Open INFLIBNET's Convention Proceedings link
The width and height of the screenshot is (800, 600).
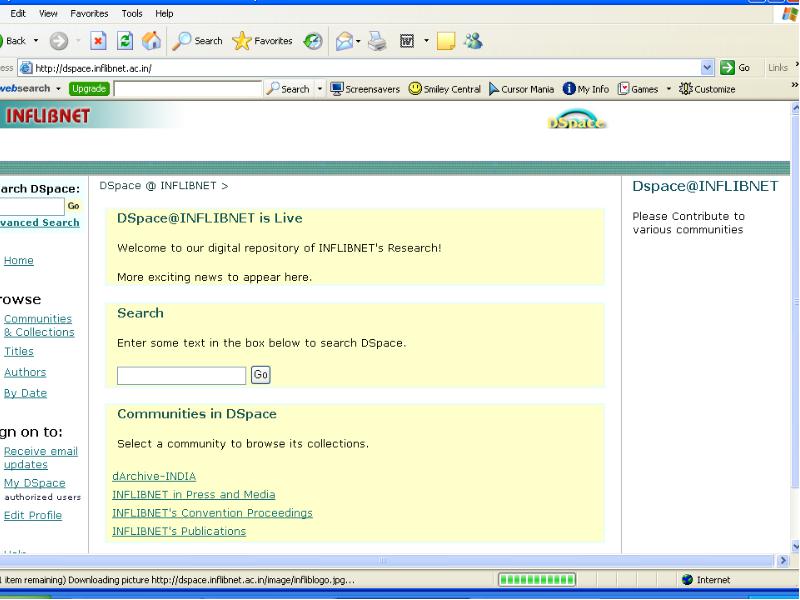[212, 513]
